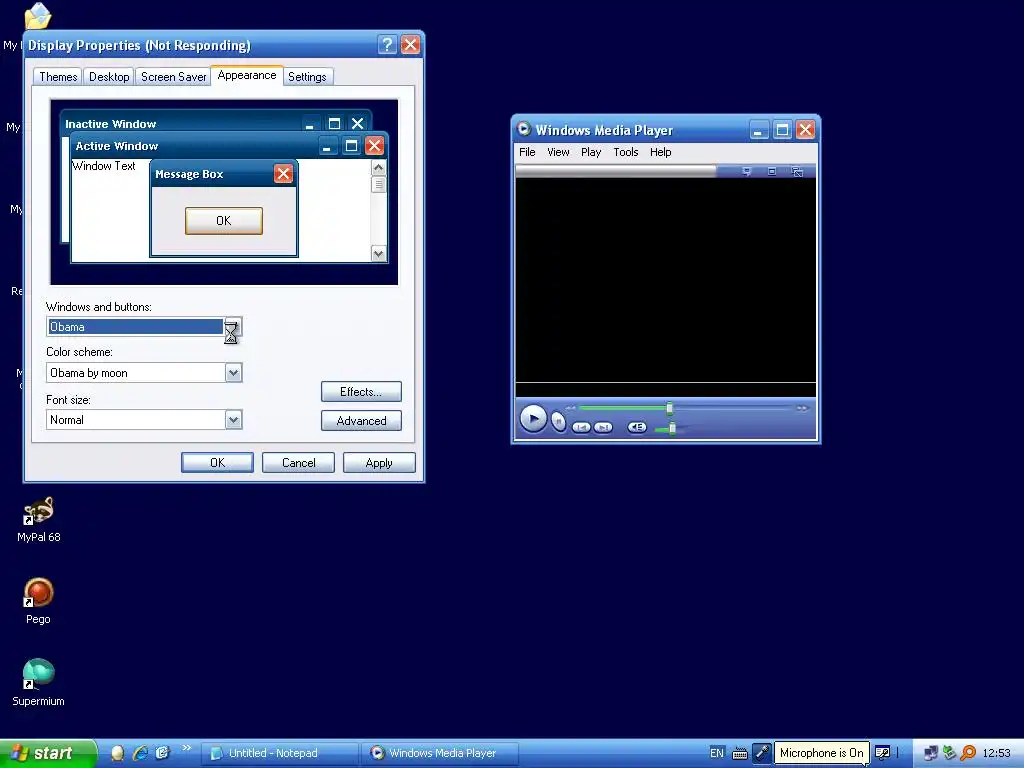Click third Quick Launch icon beside Internet Explorer
The width and height of the screenshot is (1024, 768).
(x=163, y=753)
